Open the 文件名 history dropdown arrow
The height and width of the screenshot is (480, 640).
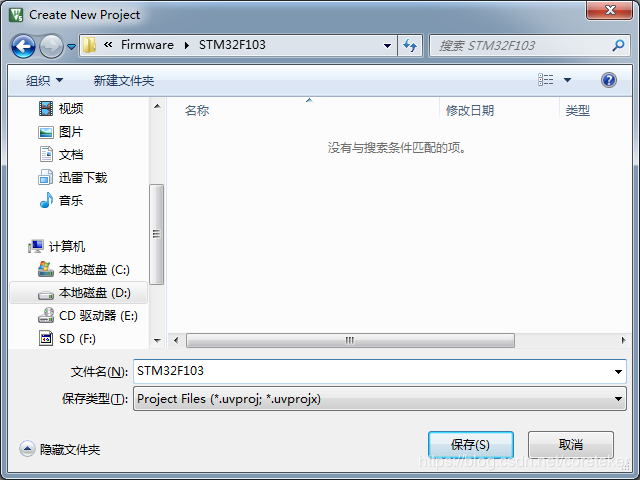(x=618, y=371)
